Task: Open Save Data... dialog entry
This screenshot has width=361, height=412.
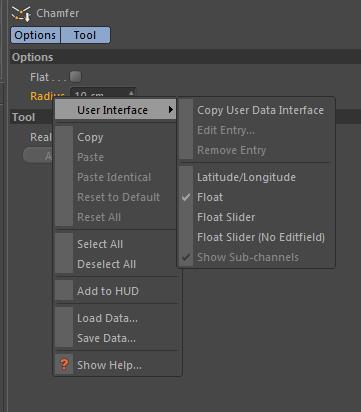Action: click(118, 338)
